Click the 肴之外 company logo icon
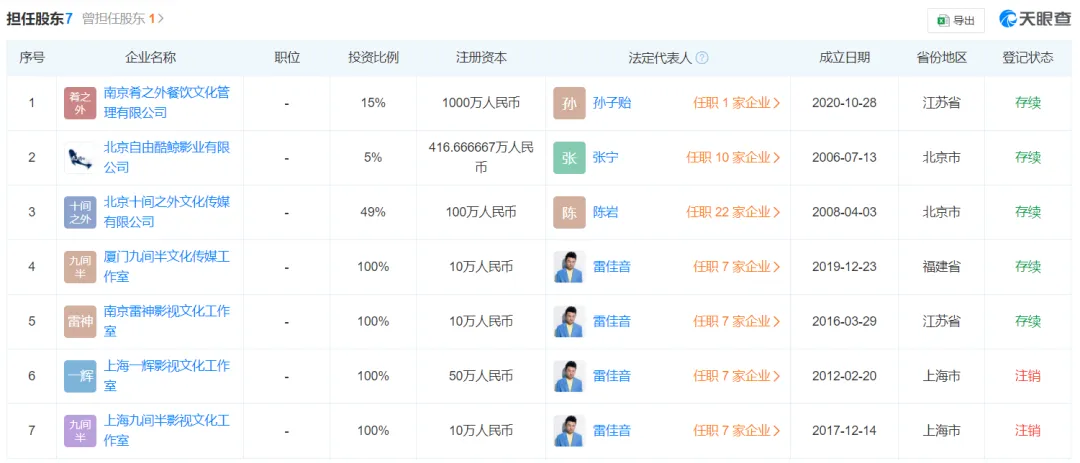Screen dimensions: 1080x463 [80, 103]
